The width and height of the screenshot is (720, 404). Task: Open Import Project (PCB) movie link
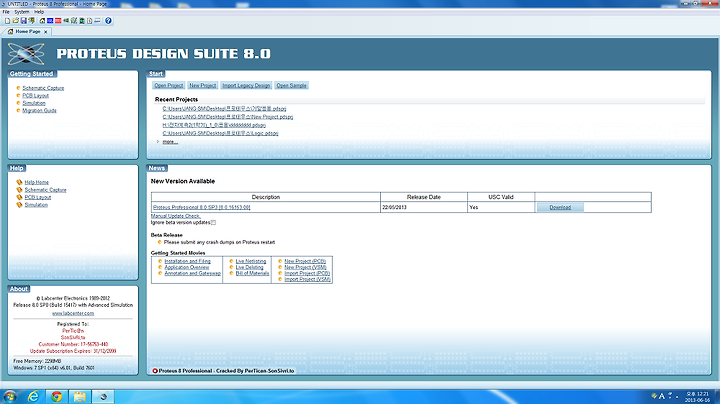pyautogui.click(x=307, y=273)
